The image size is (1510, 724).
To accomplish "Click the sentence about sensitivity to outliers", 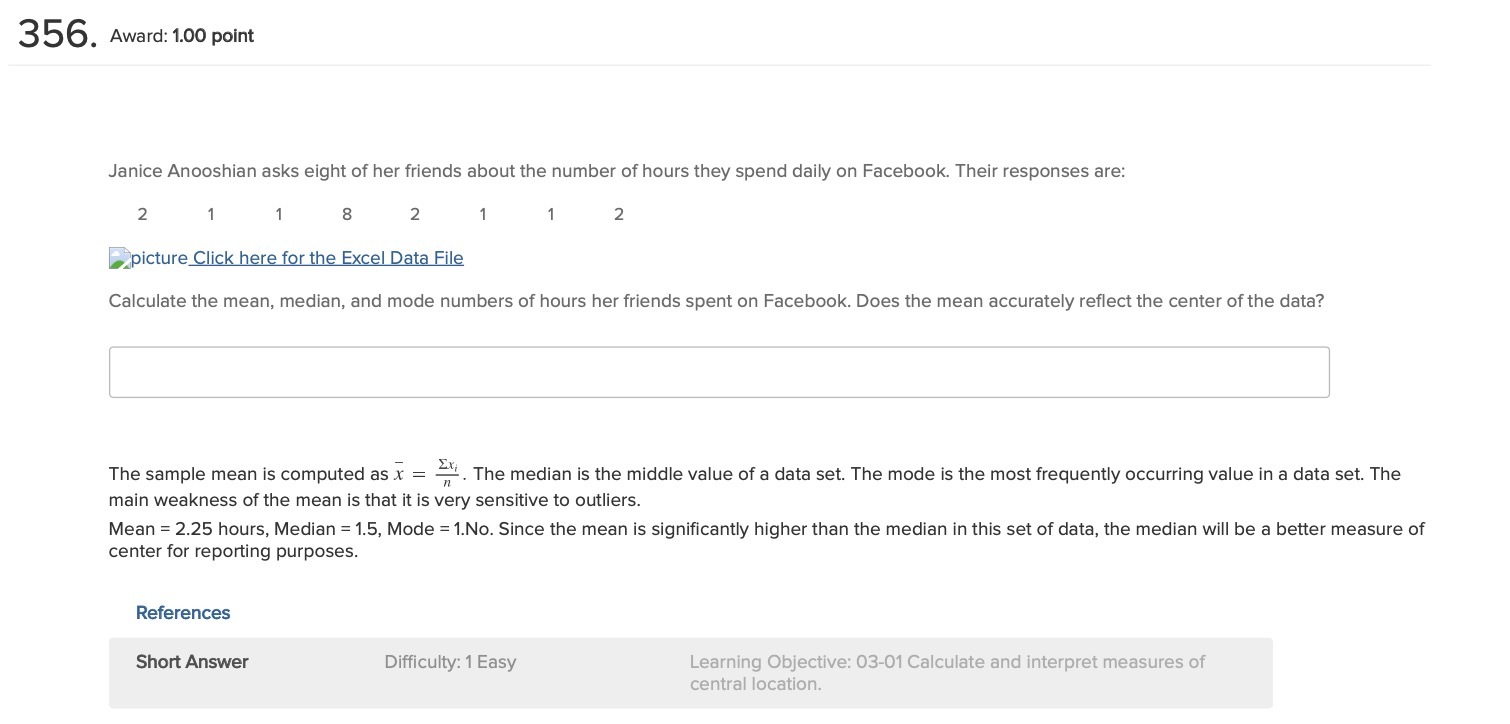I will point(375,500).
